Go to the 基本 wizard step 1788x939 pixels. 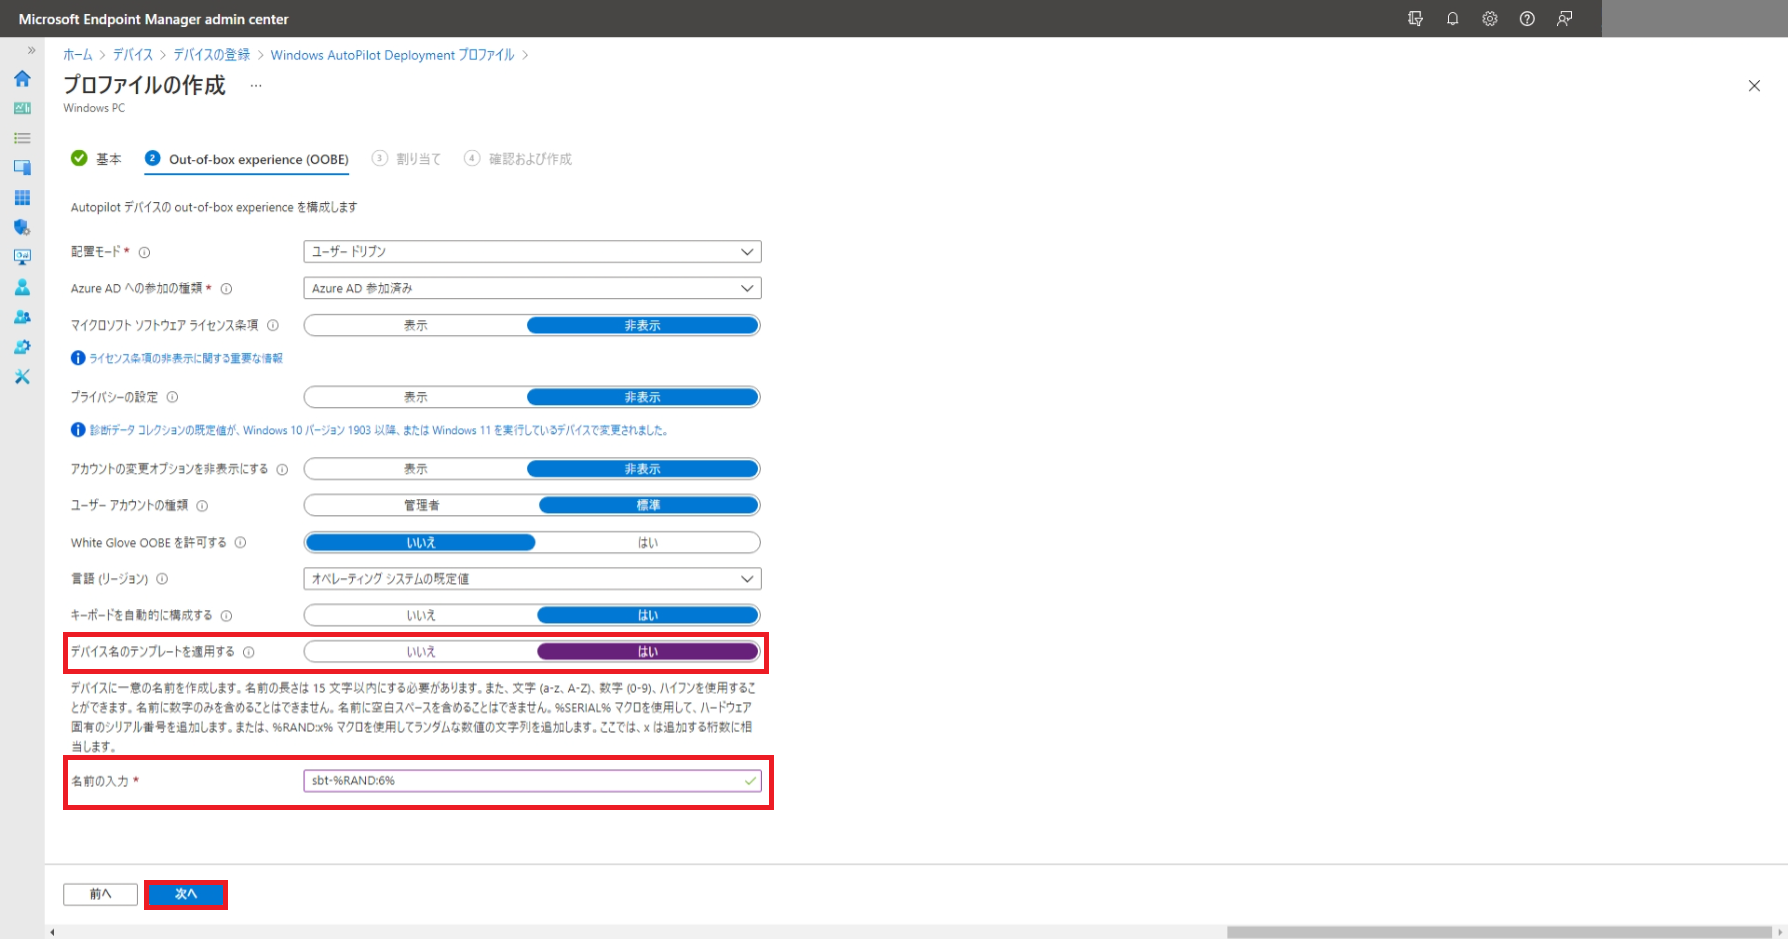96,158
